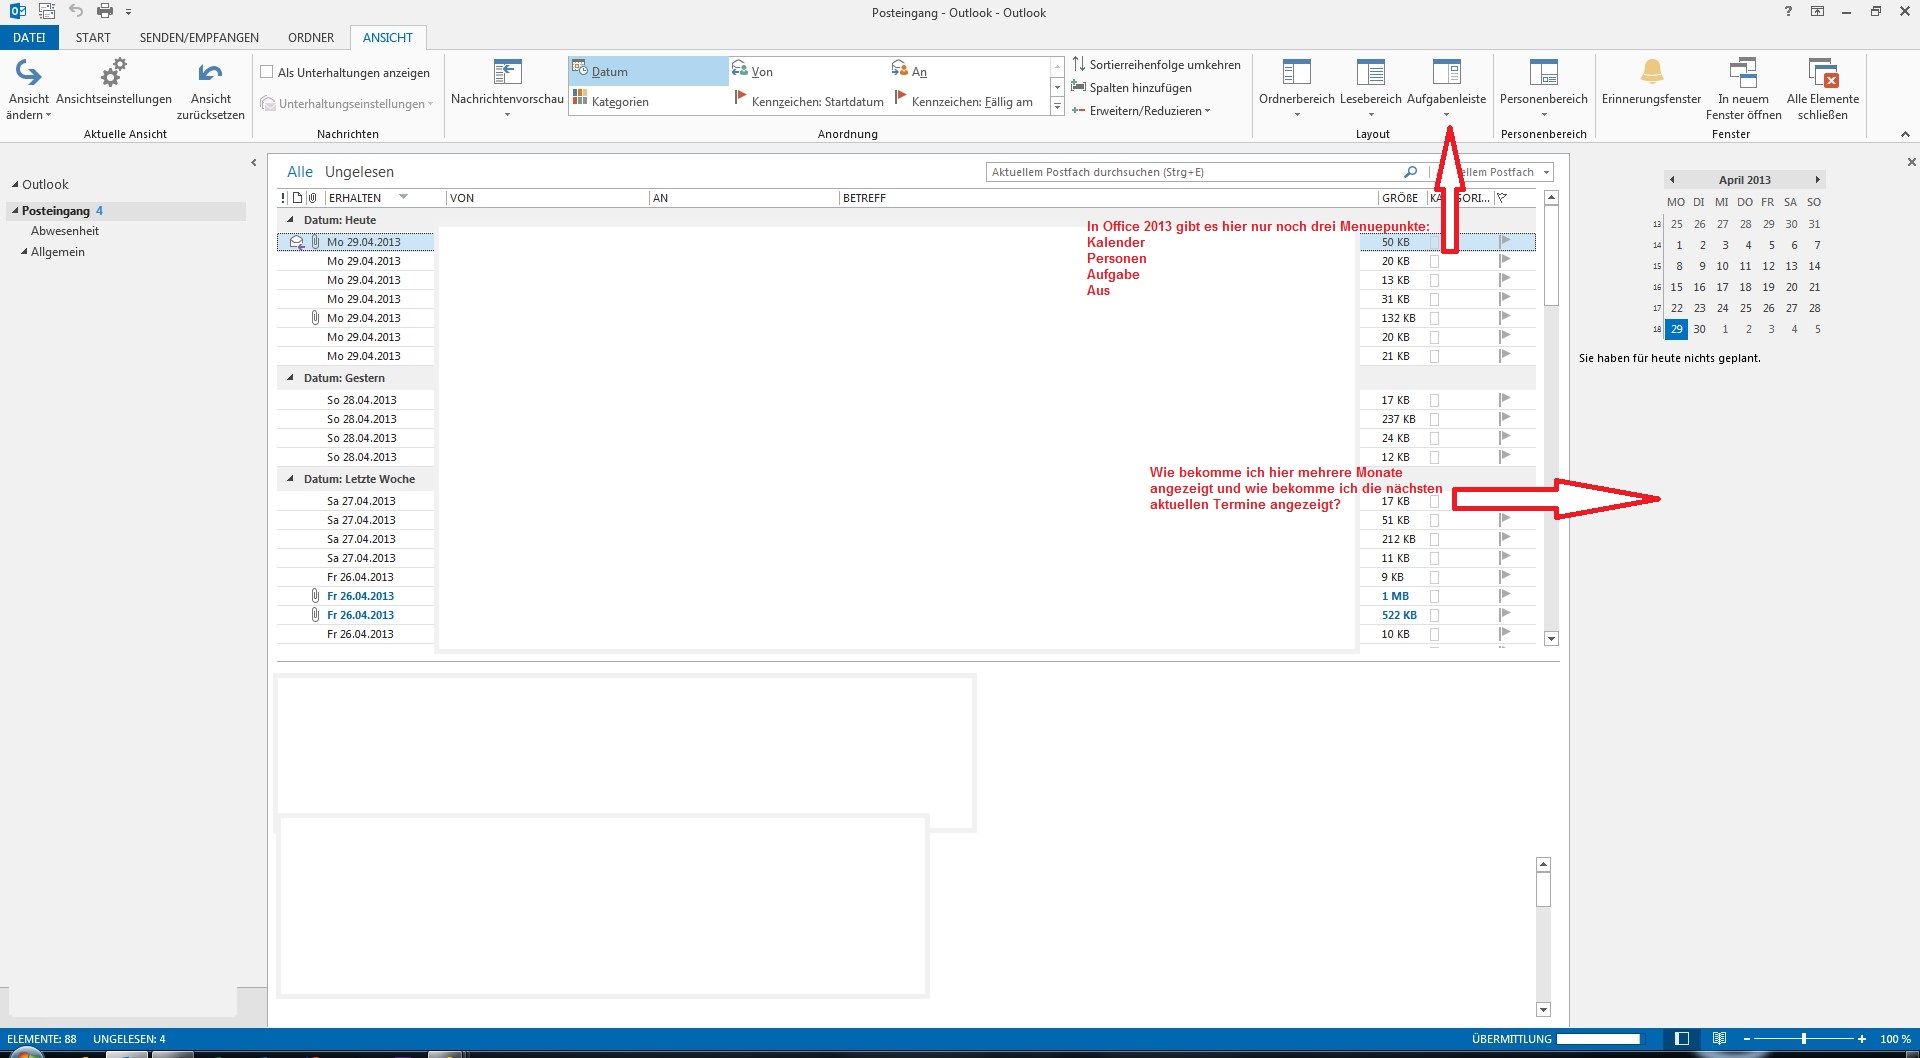Click Alle Elemente schließen
Screen dimensions: 1920x1058
(x=1822, y=89)
